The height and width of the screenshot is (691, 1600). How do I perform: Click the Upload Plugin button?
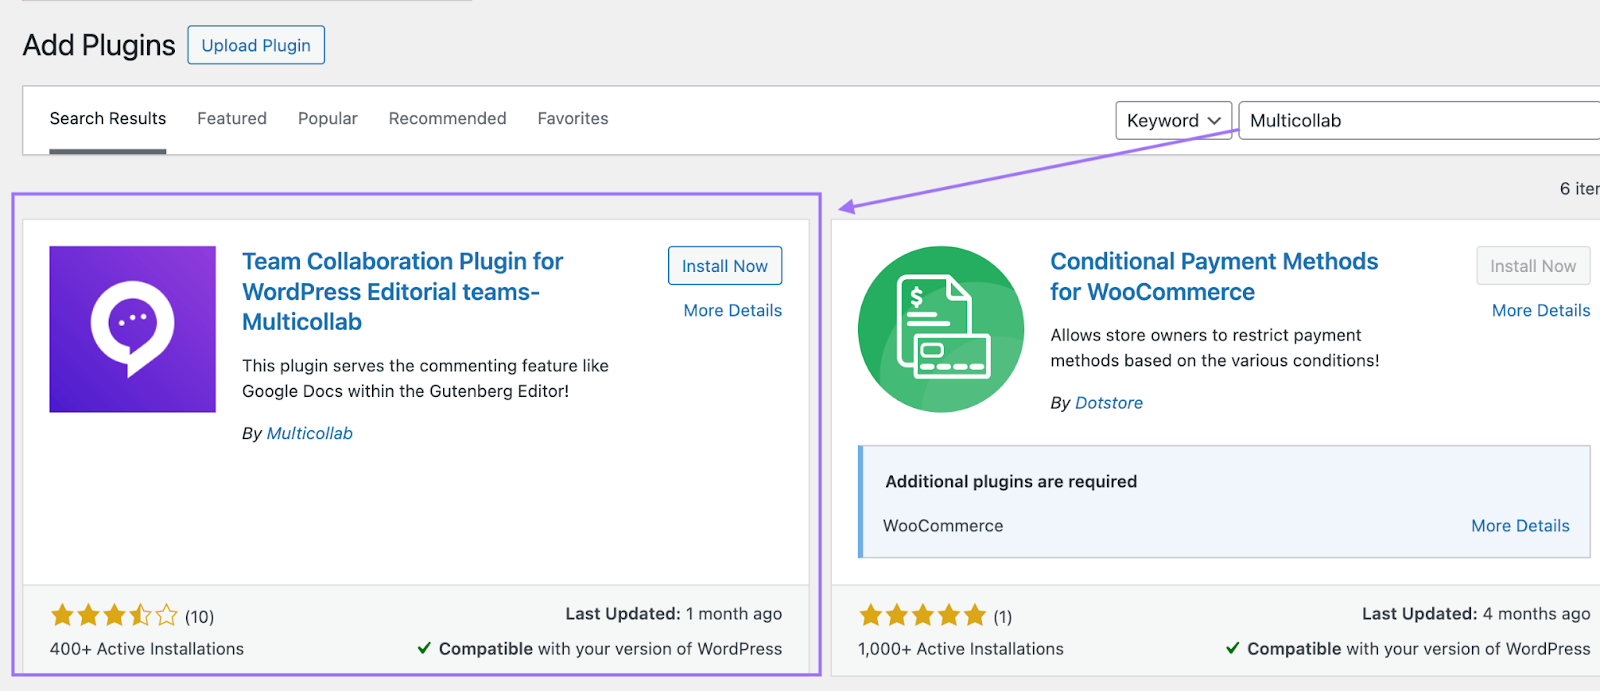tap(256, 45)
